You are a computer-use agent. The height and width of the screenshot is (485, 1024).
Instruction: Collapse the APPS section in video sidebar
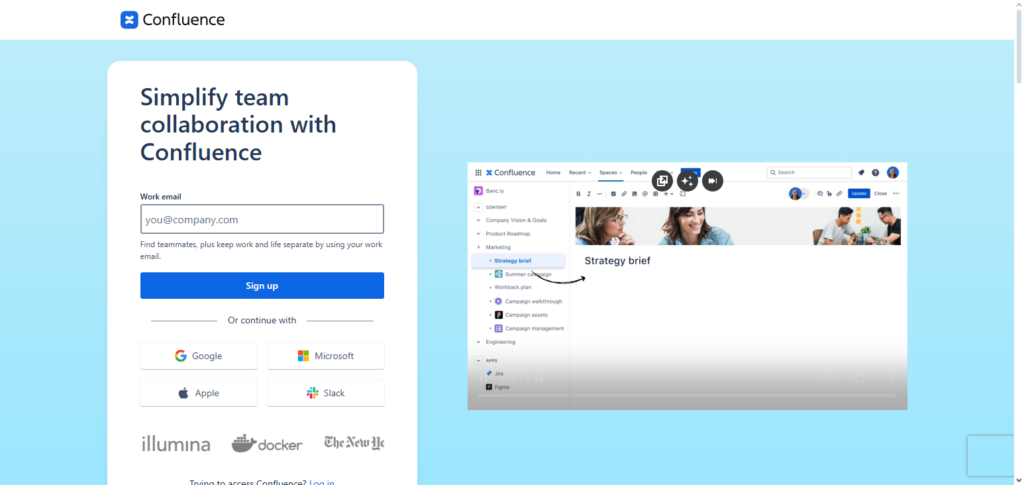[478, 360]
